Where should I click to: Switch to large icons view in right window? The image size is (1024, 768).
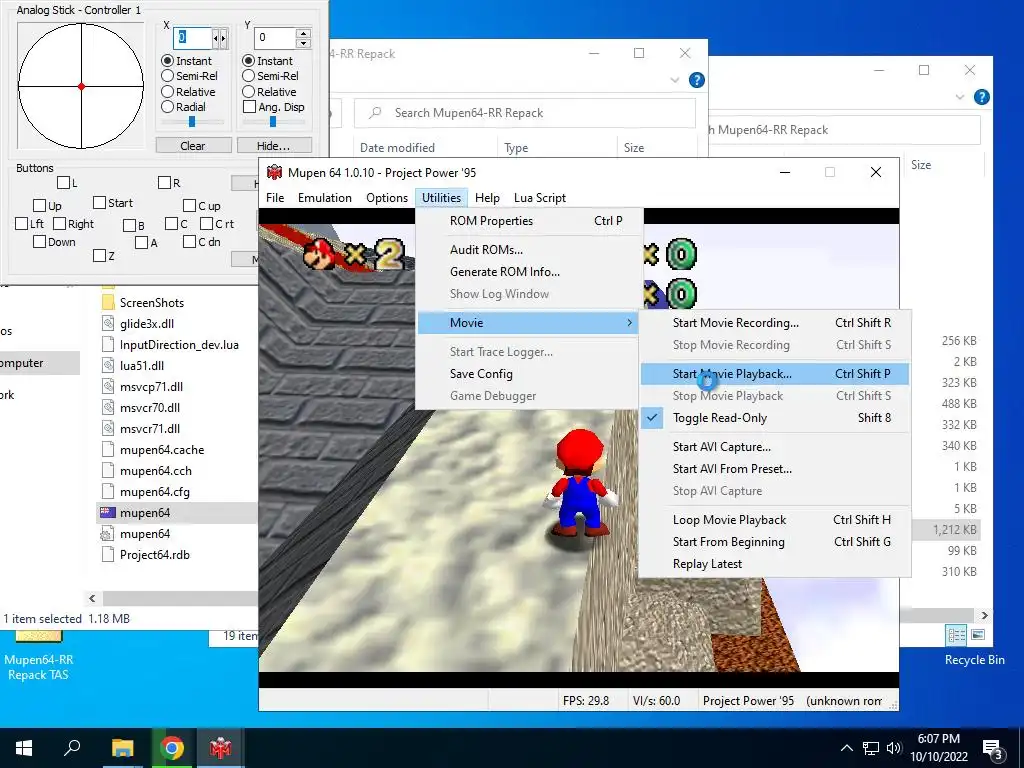pos(978,635)
